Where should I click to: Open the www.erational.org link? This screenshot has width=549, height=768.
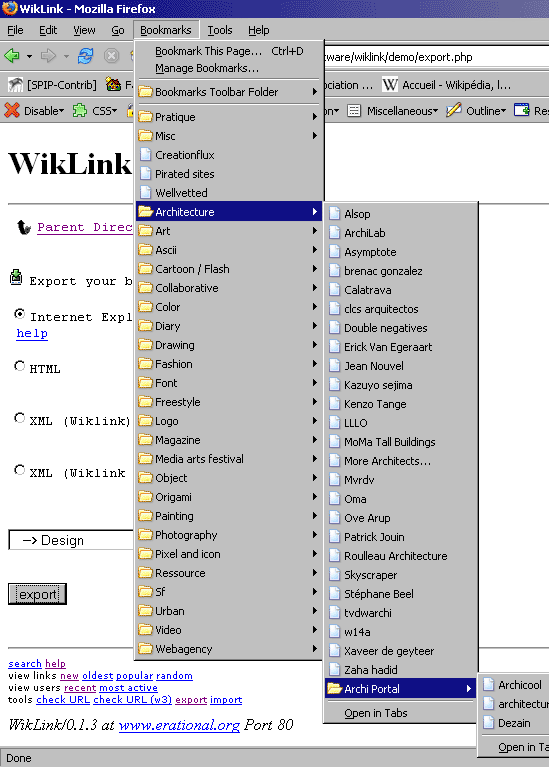[179, 725]
